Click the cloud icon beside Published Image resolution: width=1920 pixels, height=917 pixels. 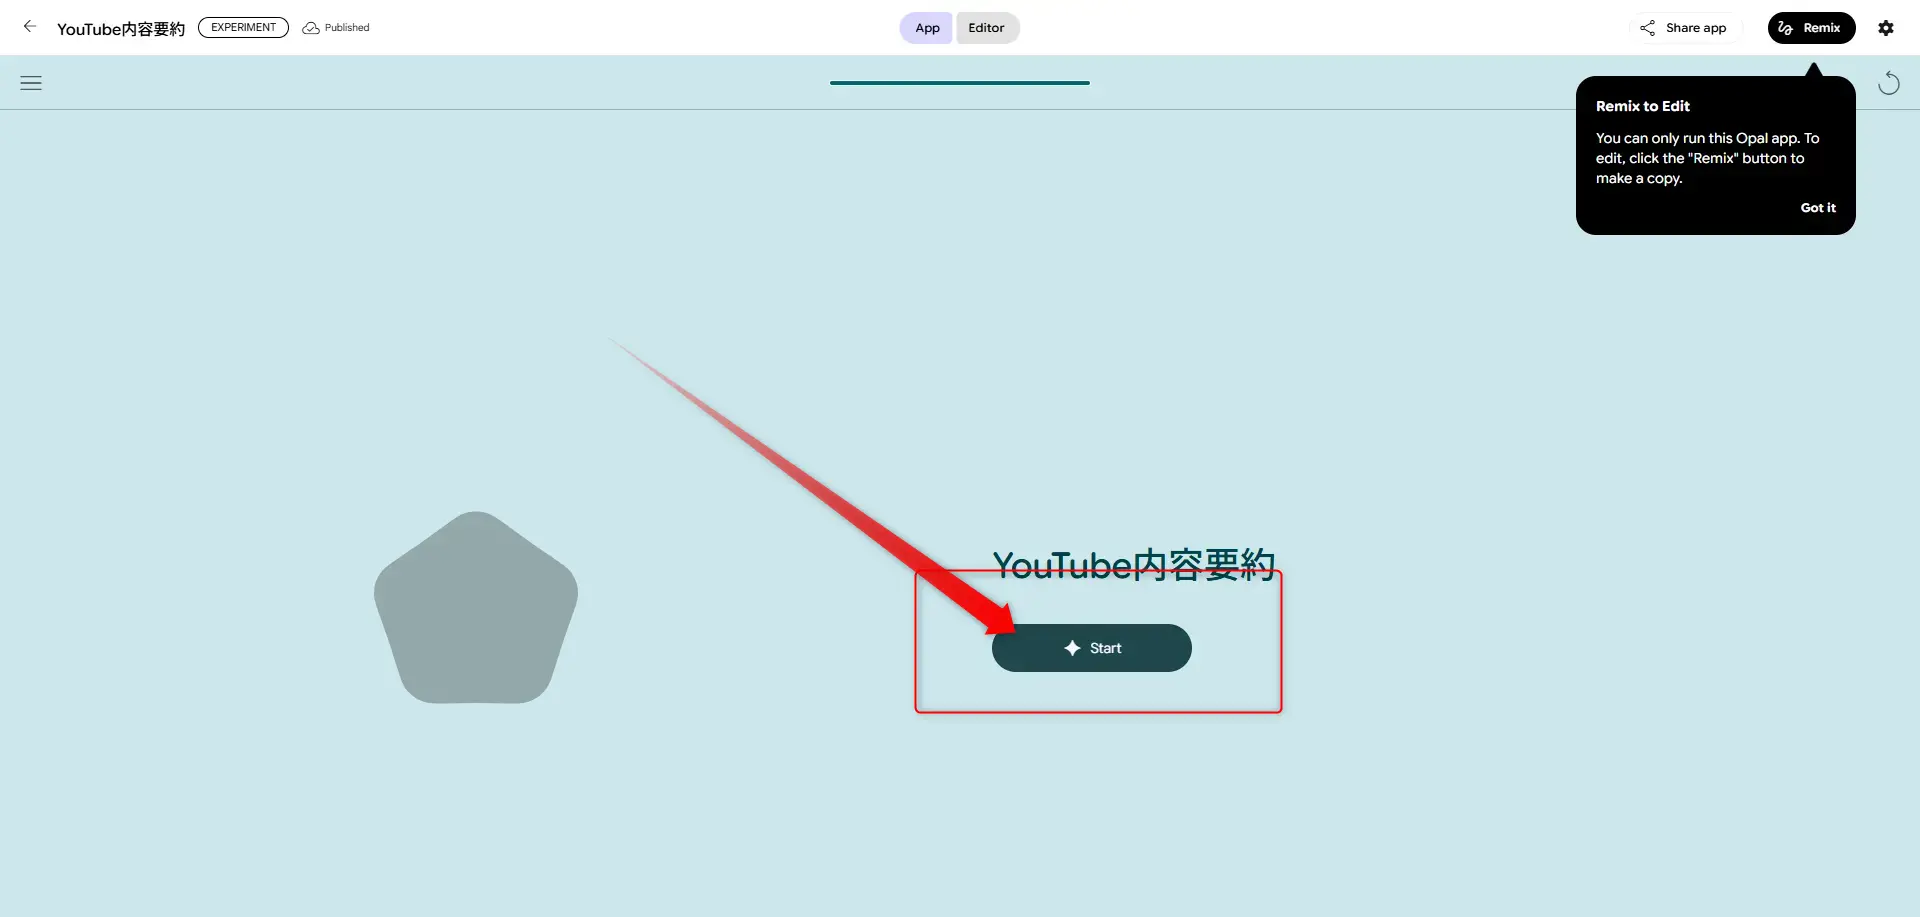click(311, 28)
